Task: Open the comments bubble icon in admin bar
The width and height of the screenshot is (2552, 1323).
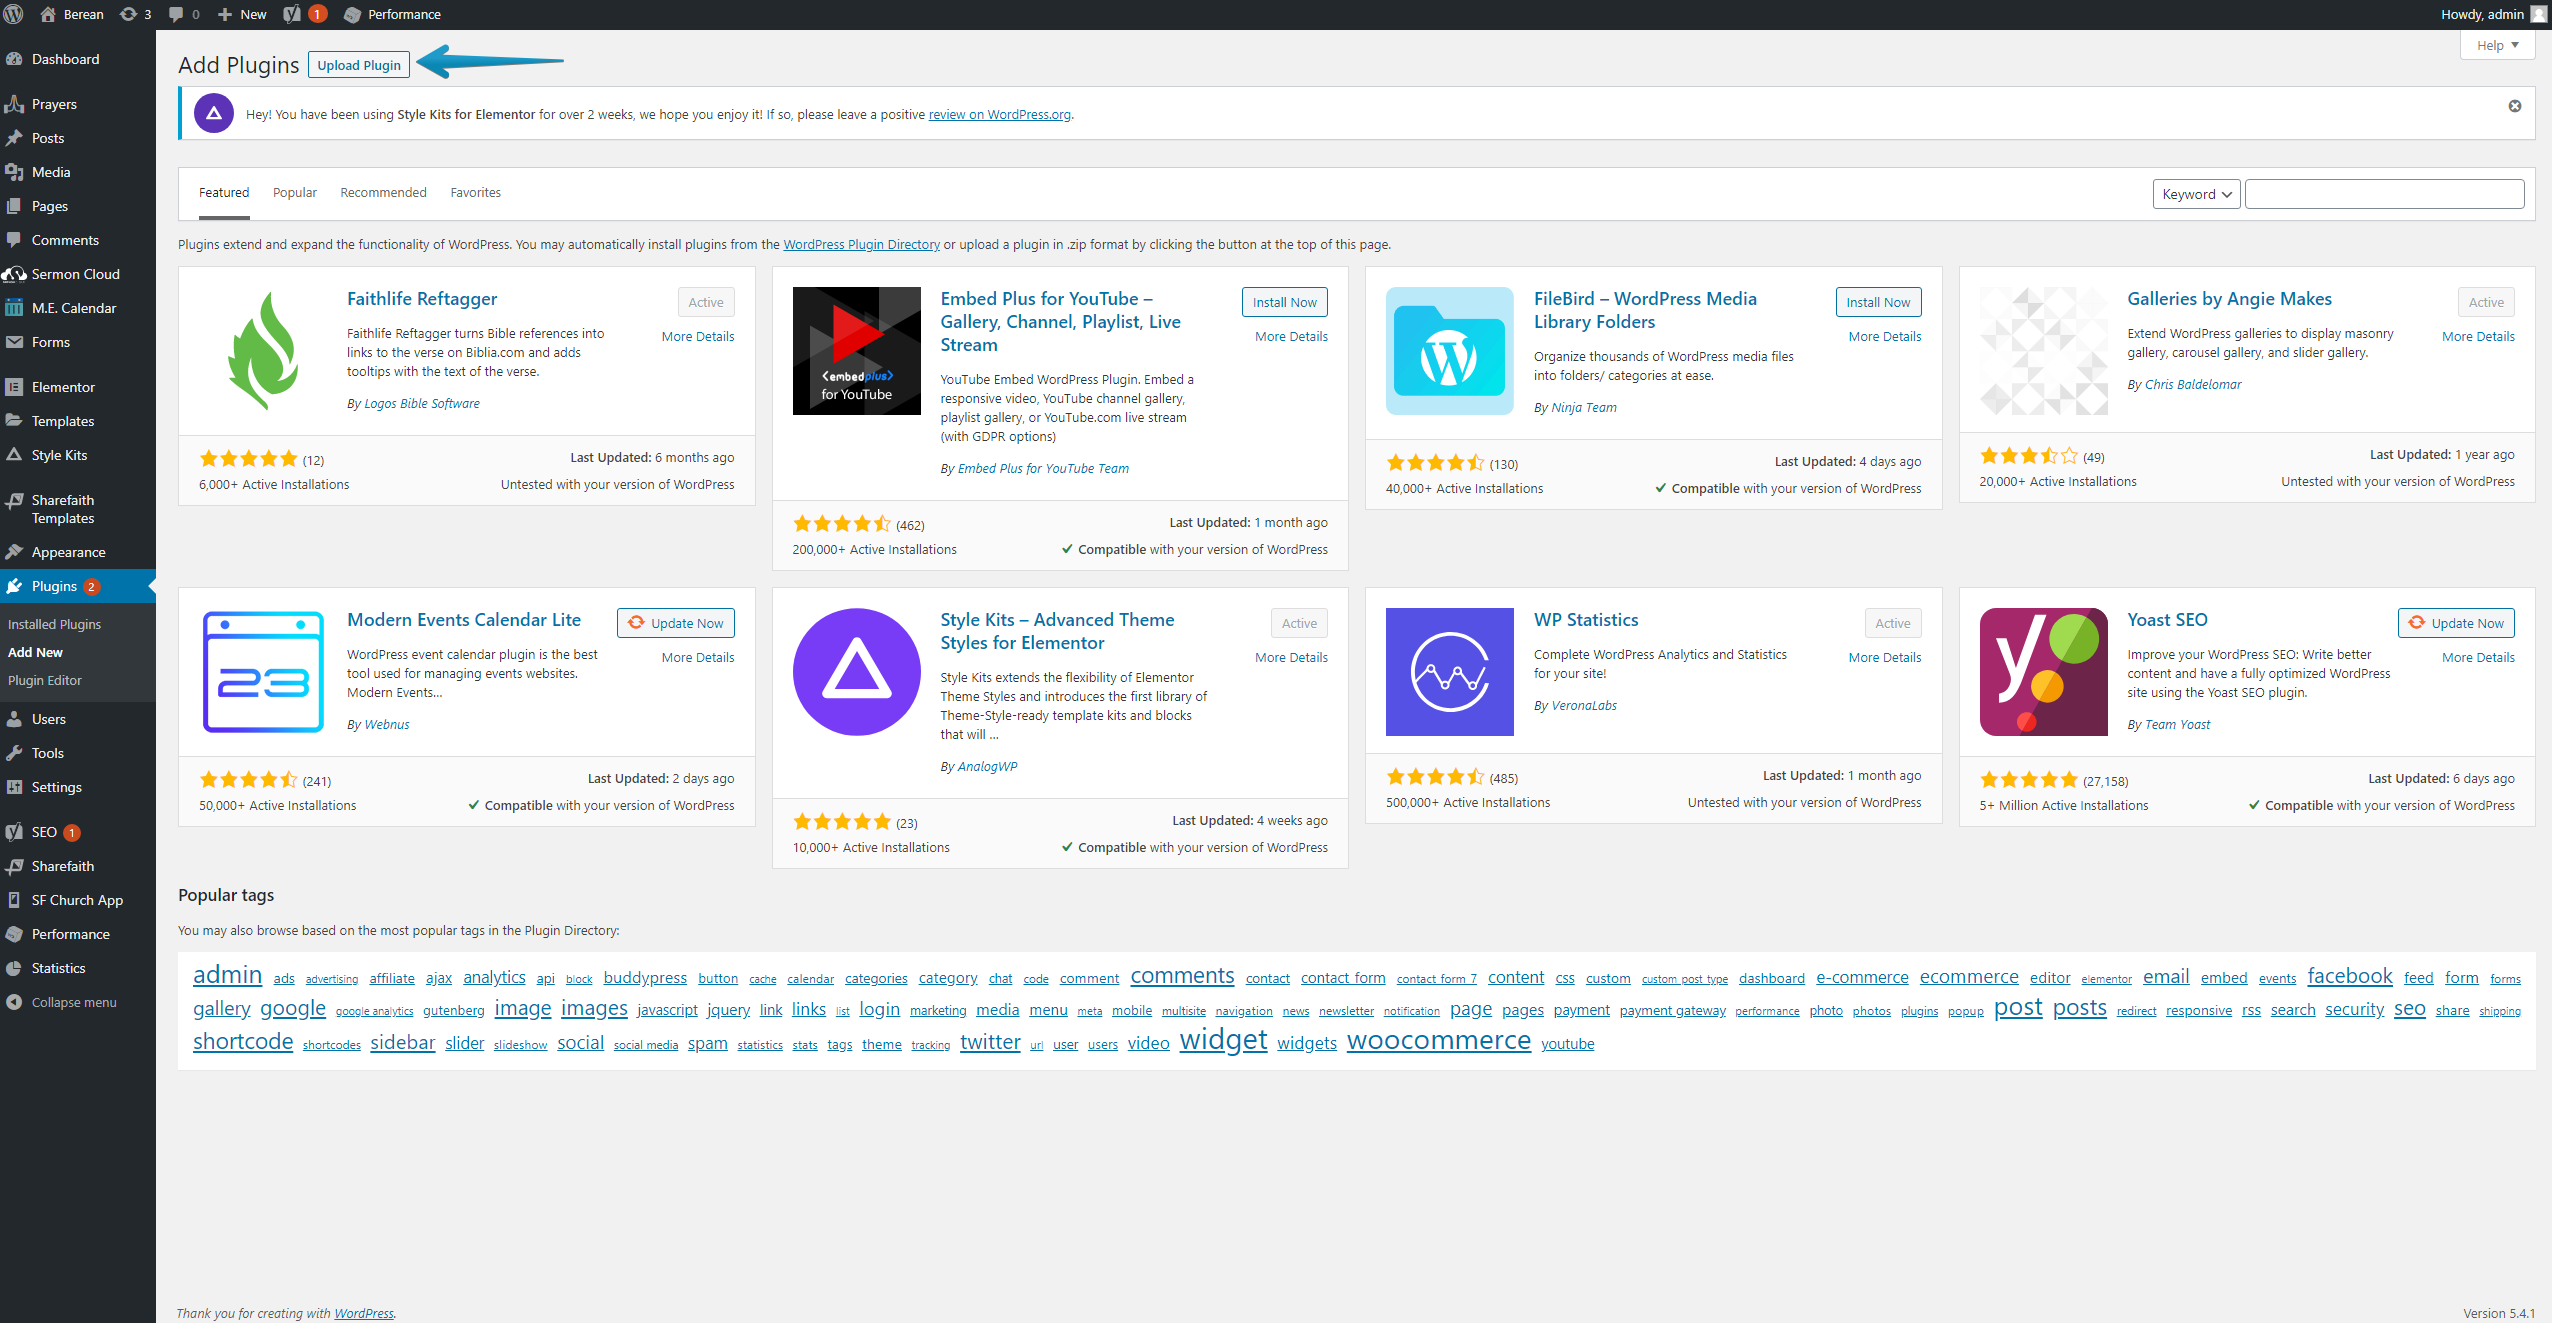Action: pos(184,14)
